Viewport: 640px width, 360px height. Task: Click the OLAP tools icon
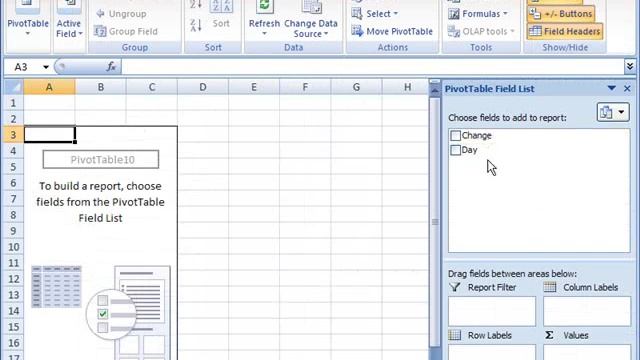[453, 31]
